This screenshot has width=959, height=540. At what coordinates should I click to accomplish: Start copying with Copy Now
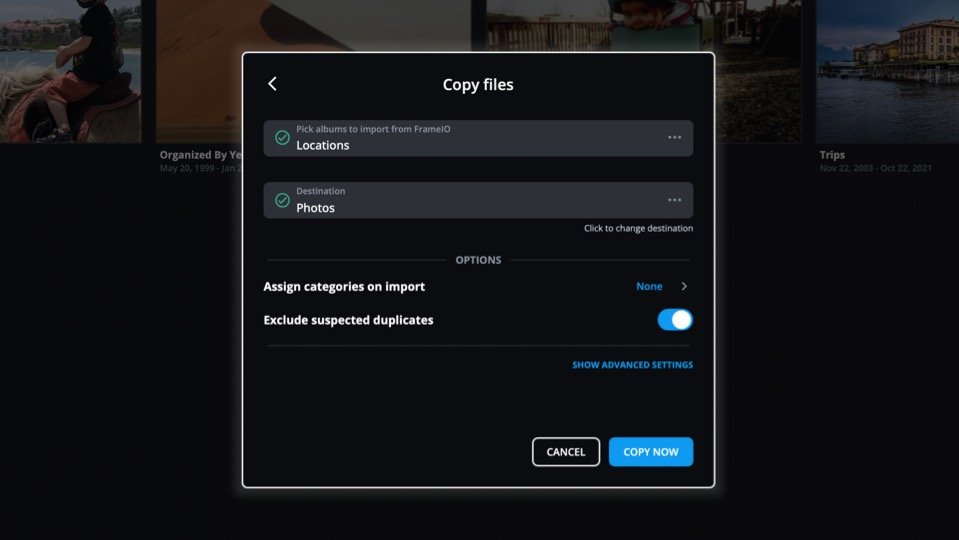pyautogui.click(x=651, y=452)
